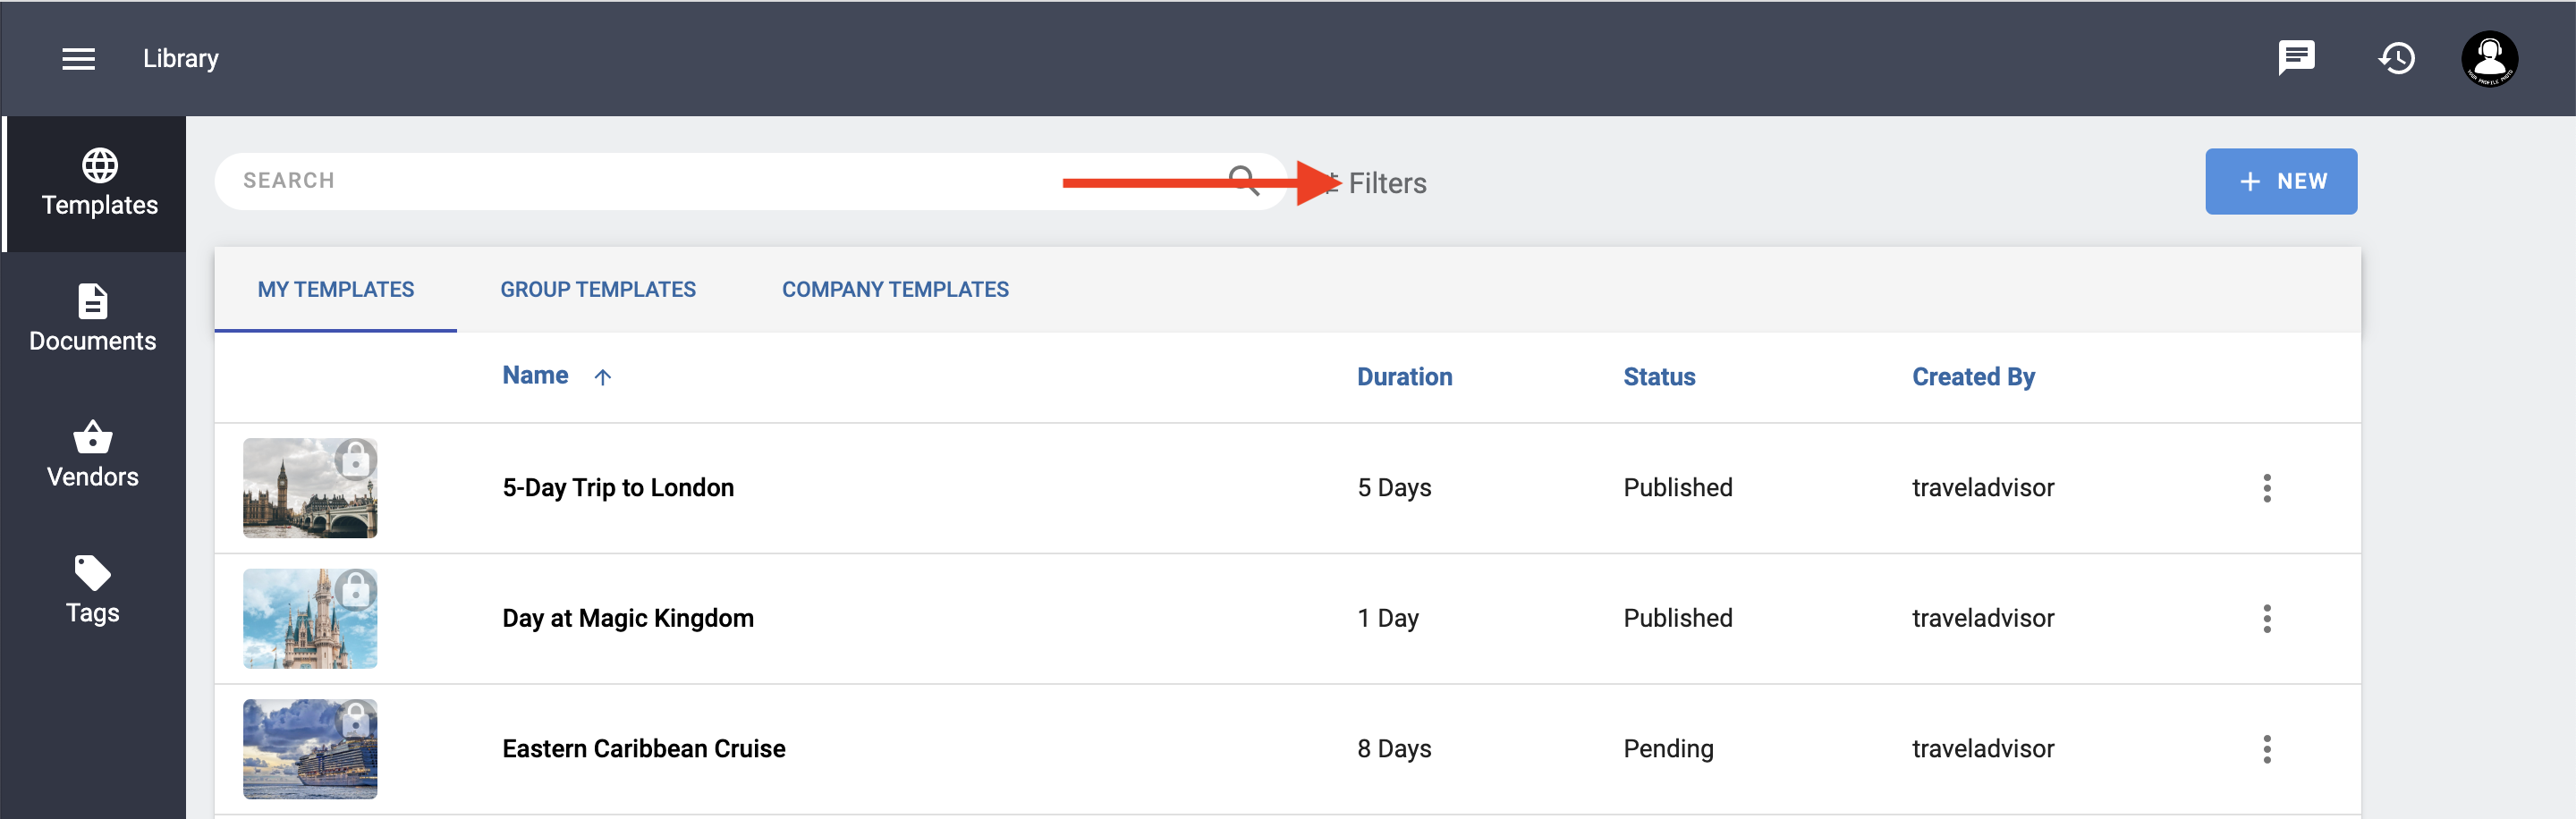Click traveladvisor in London trip row
Image resolution: width=2576 pixels, height=819 pixels.
(1983, 488)
